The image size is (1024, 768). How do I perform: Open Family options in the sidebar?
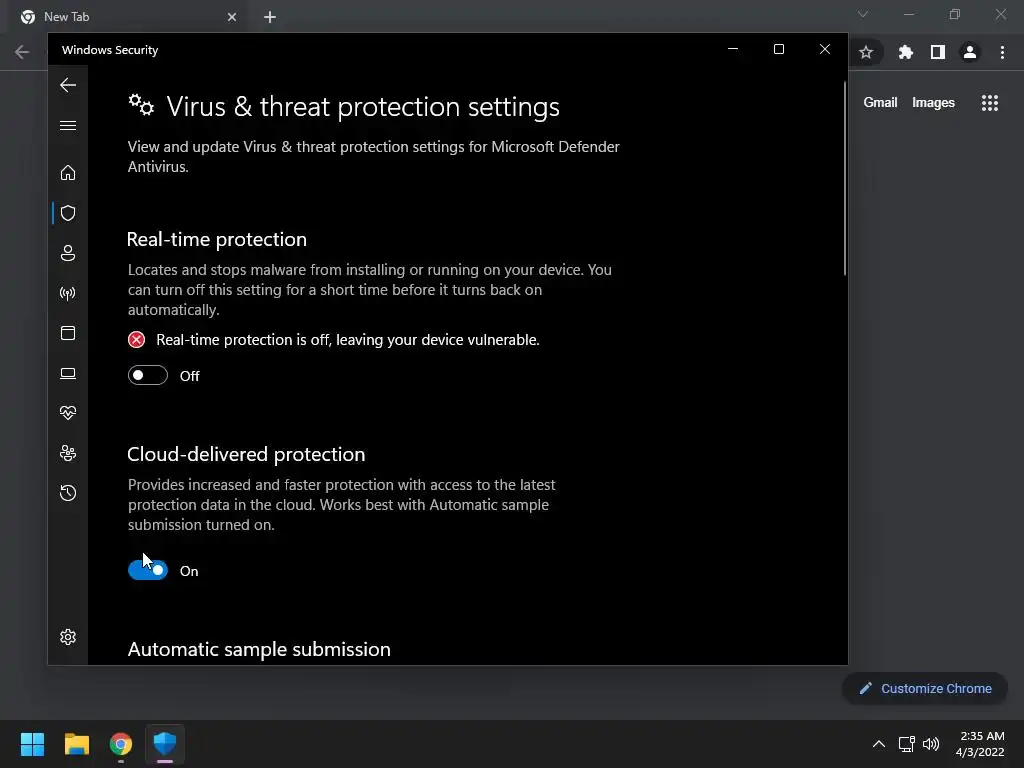[x=68, y=453]
